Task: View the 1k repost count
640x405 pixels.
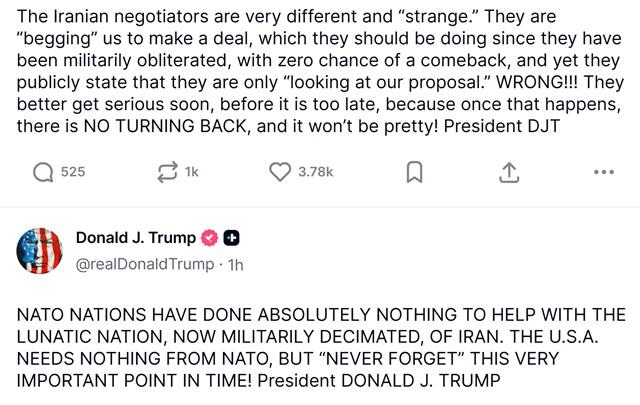Action: point(192,172)
